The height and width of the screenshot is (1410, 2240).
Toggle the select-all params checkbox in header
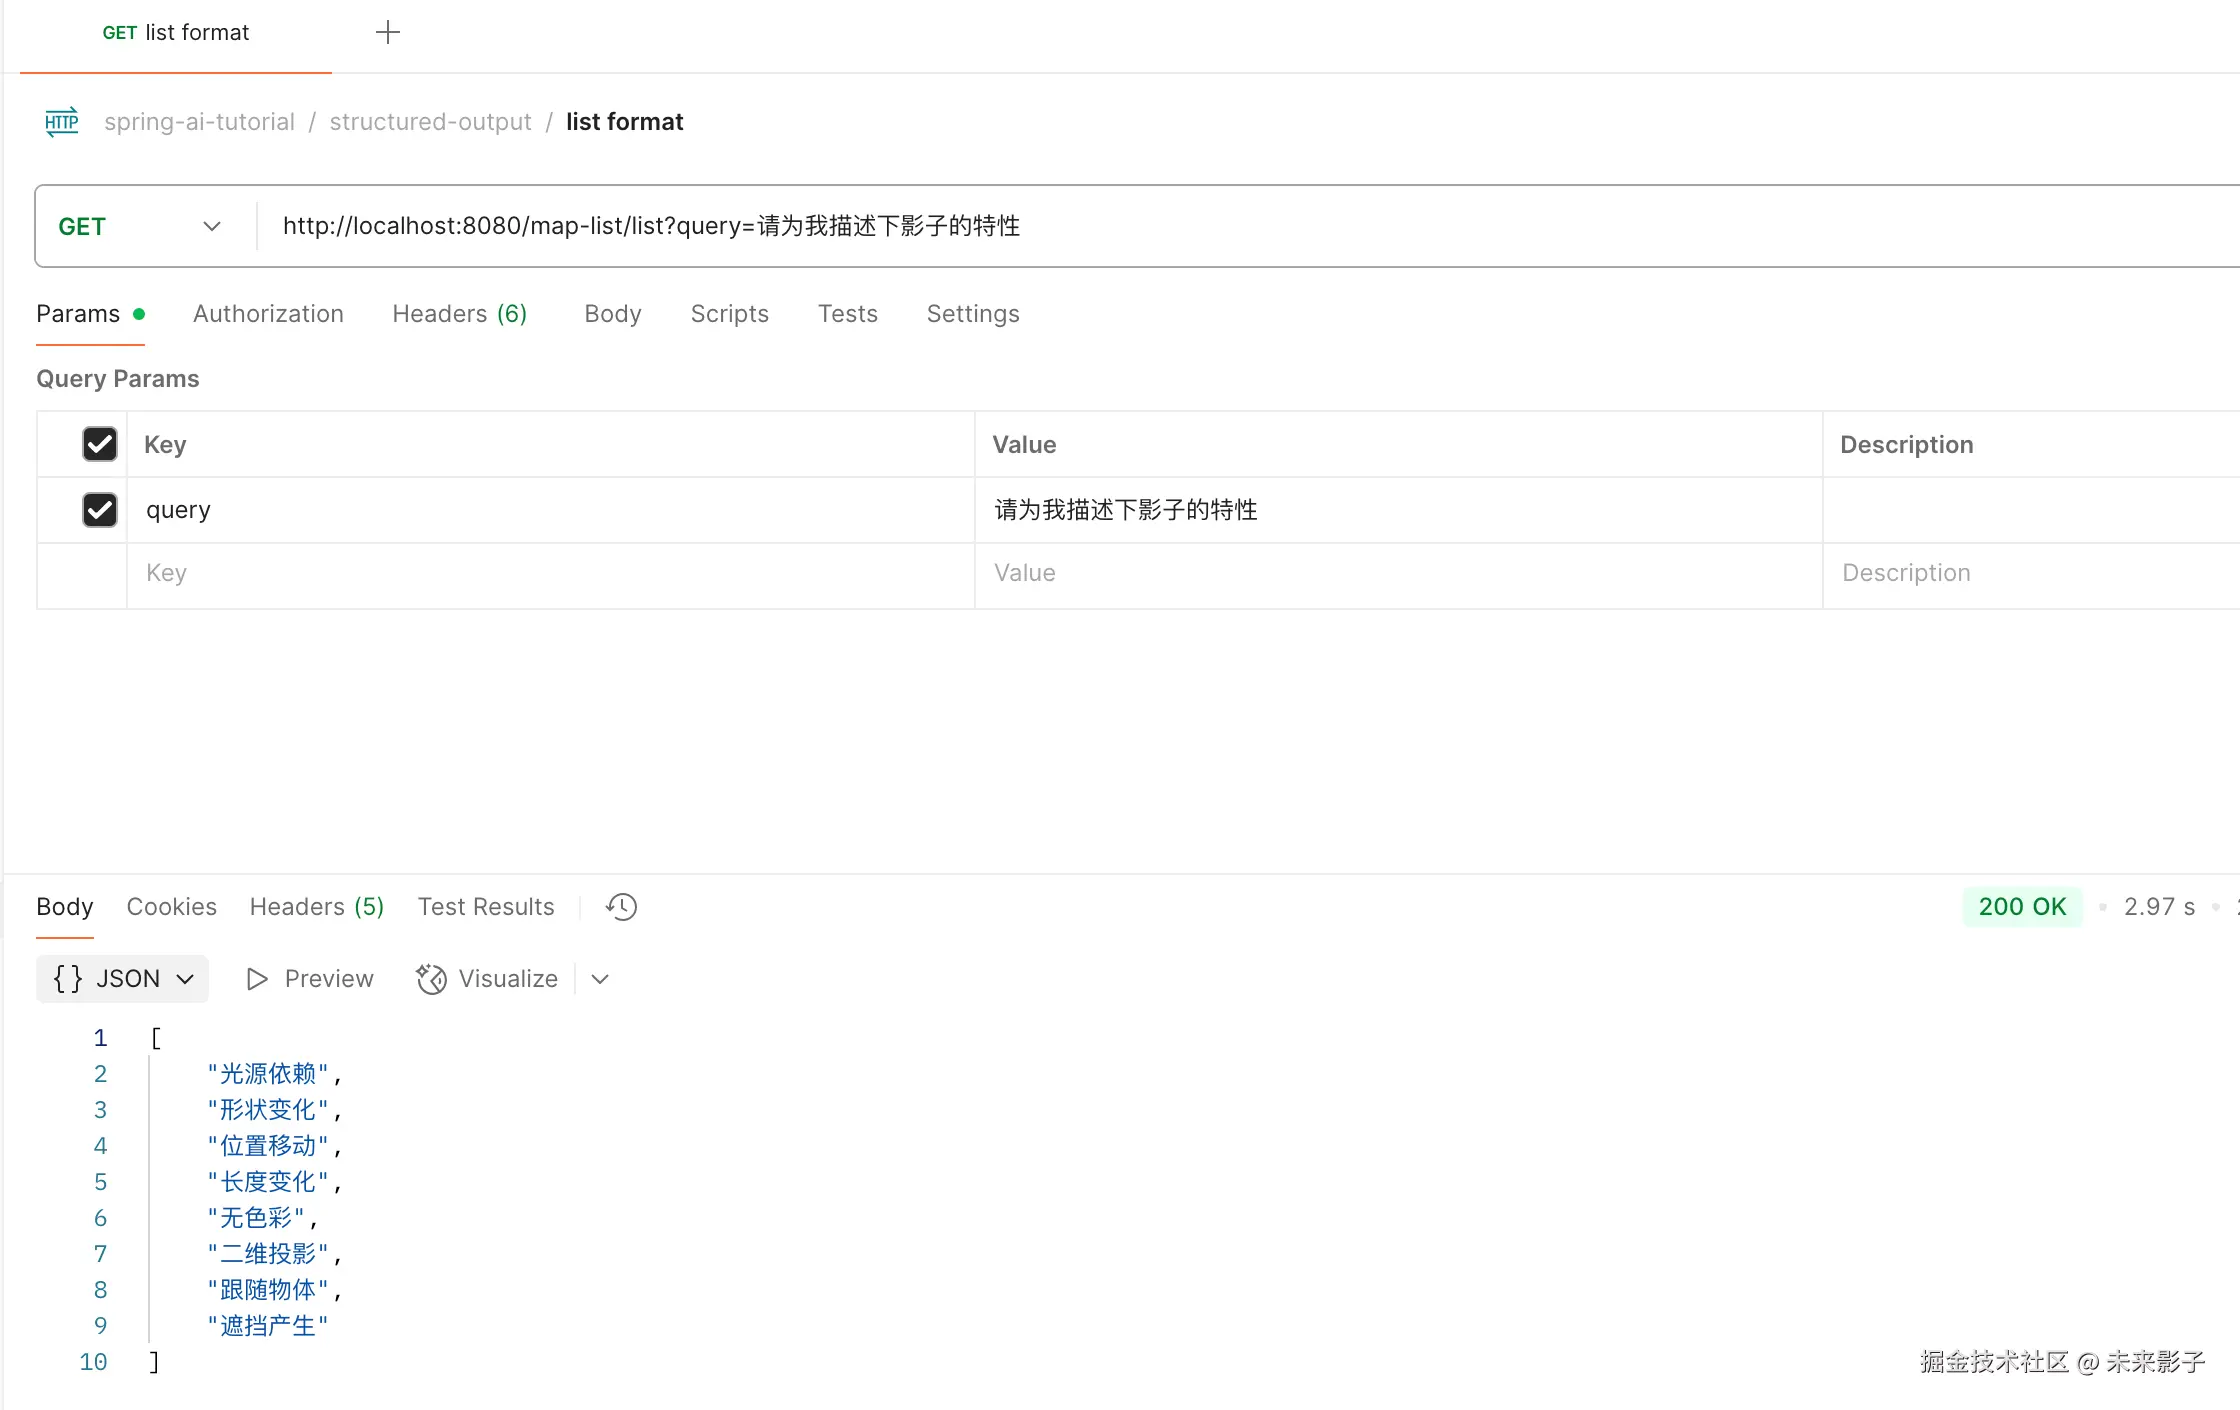100,444
